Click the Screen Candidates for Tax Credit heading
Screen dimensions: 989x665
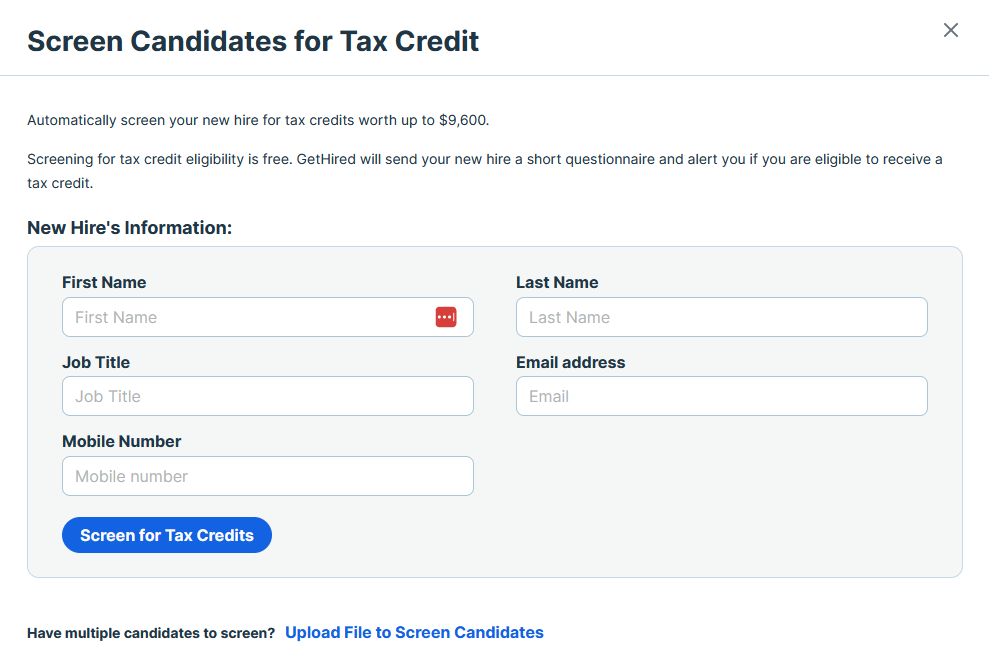pyautogui.click(x=253, y=41)
